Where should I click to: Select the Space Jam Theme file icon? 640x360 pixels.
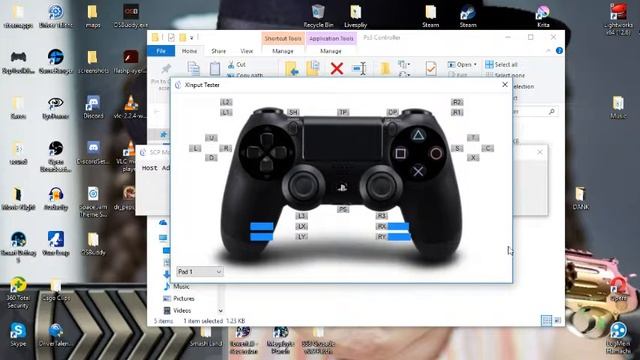93,202
